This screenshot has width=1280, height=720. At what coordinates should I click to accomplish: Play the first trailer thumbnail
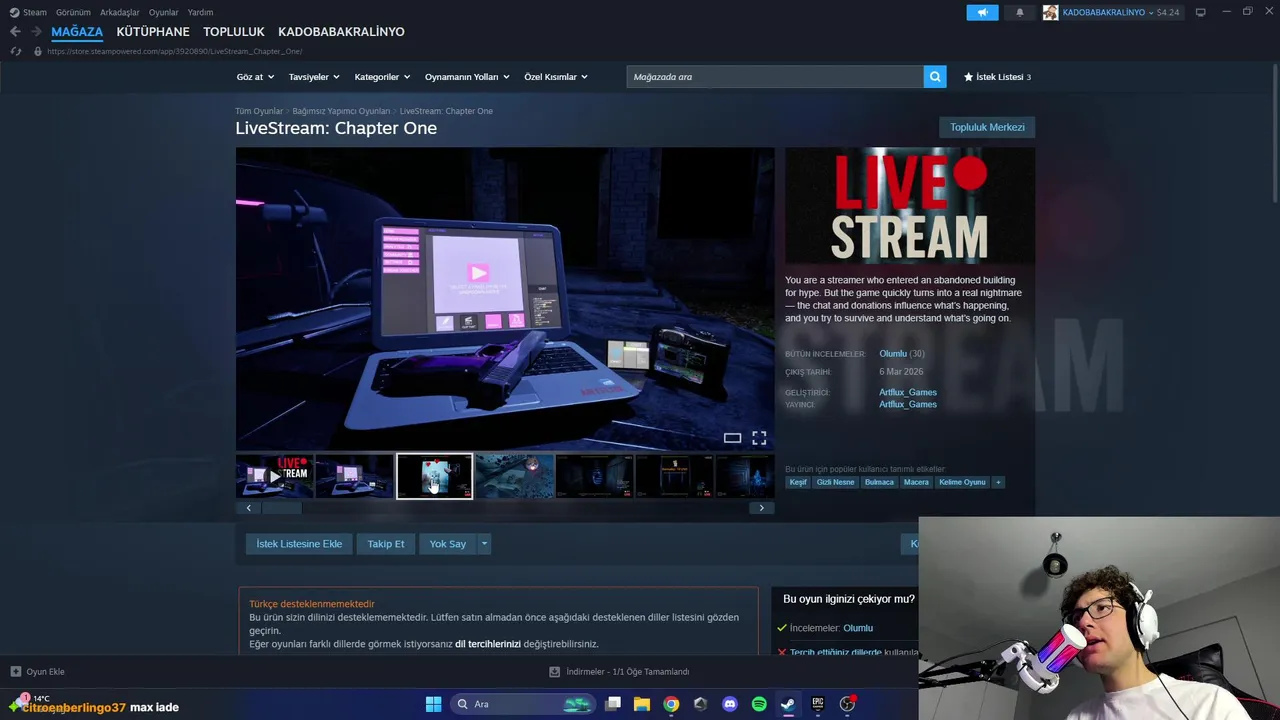(x=275, y=476)
